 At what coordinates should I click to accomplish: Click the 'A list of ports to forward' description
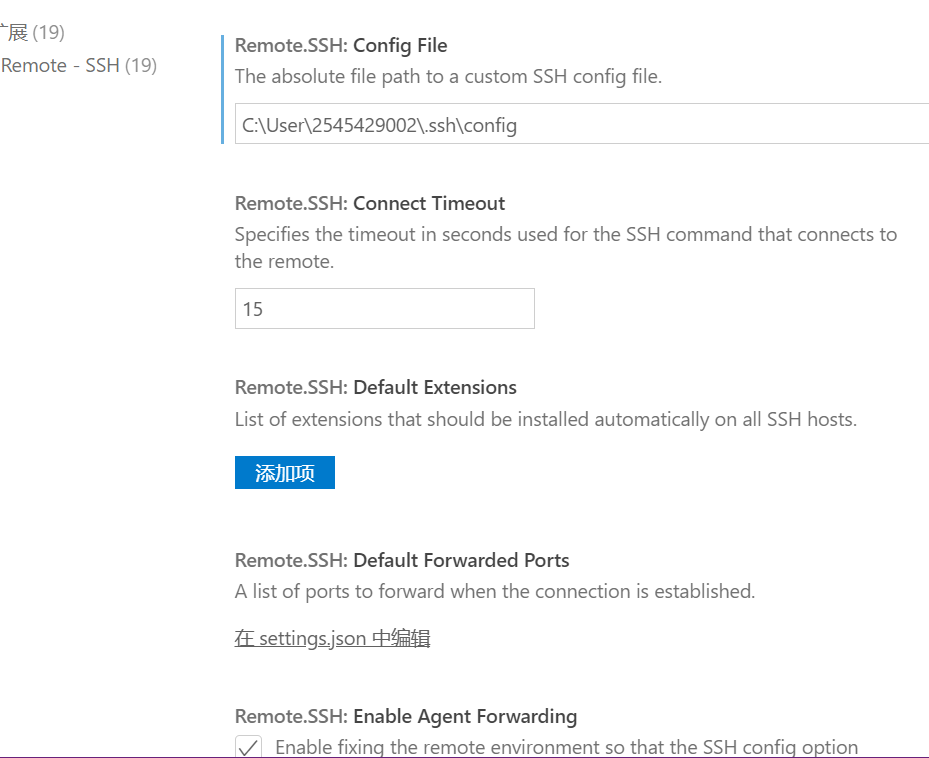pos(495,591)
